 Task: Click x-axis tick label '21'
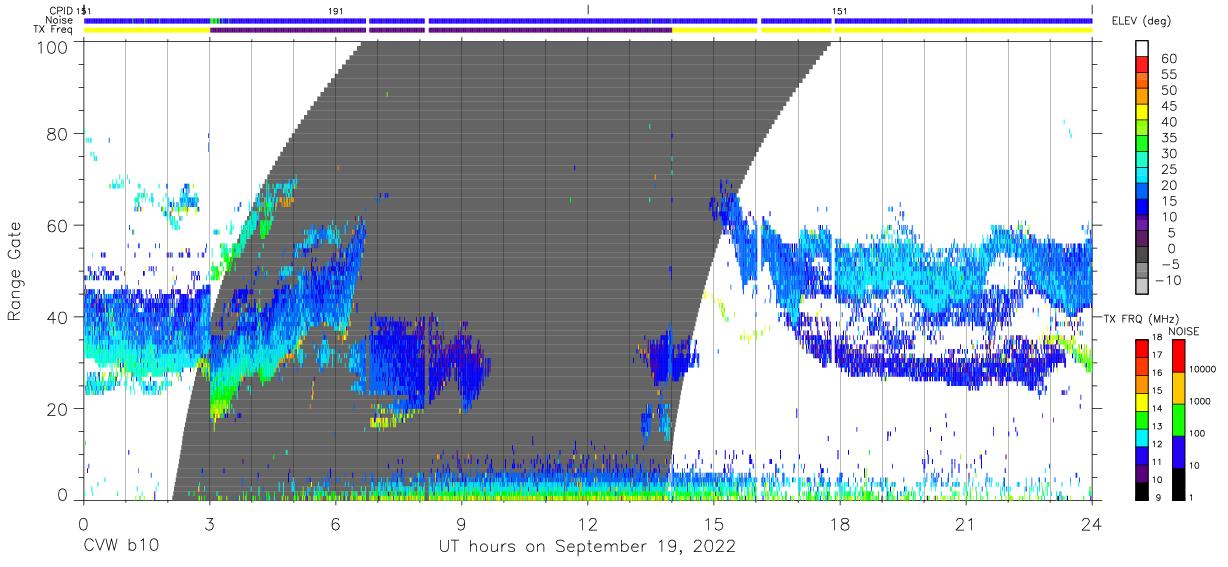pyautogui.click(x=965, y=522)
